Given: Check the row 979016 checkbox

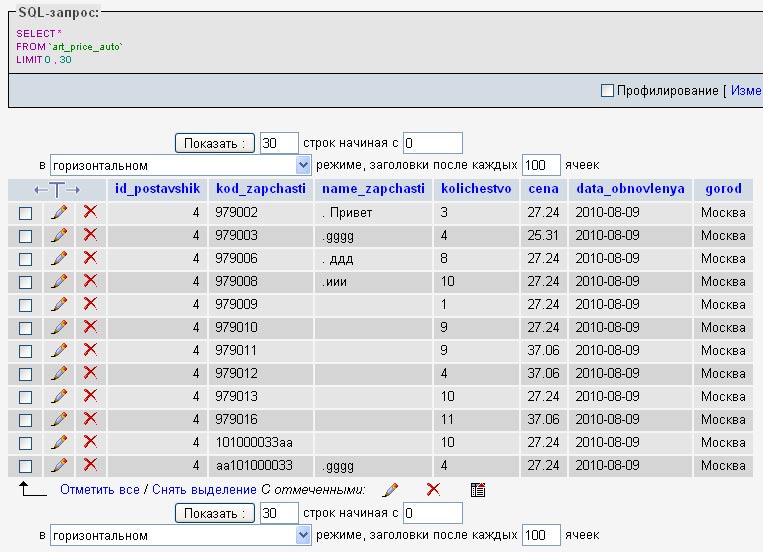Looking at the screenshot, I should click(x=25, y=420).
